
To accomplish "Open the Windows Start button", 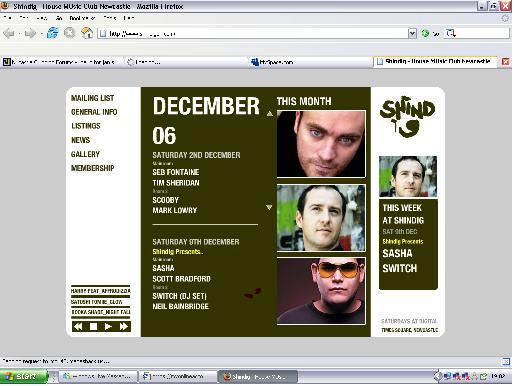I will (x=23, y=376).
